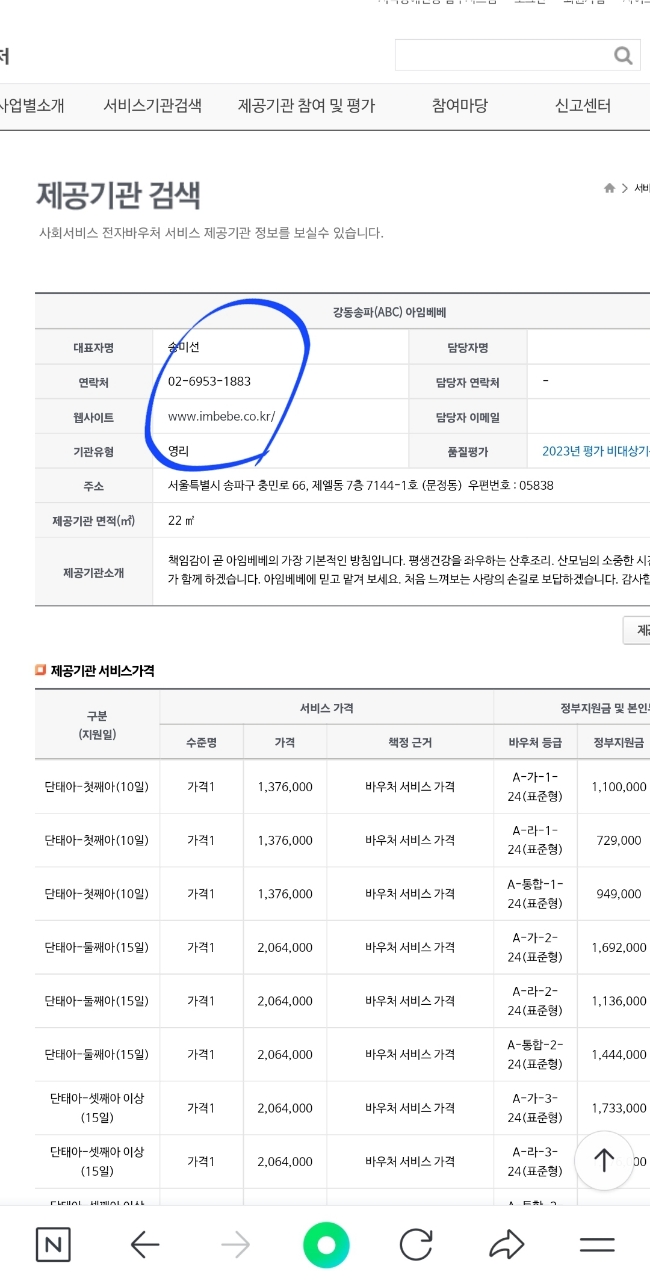Click voucher grade A-가-3-24(표준형)
Image resolution: width=650 pixels, height=1284 pixels.
tap(535, 1107)
